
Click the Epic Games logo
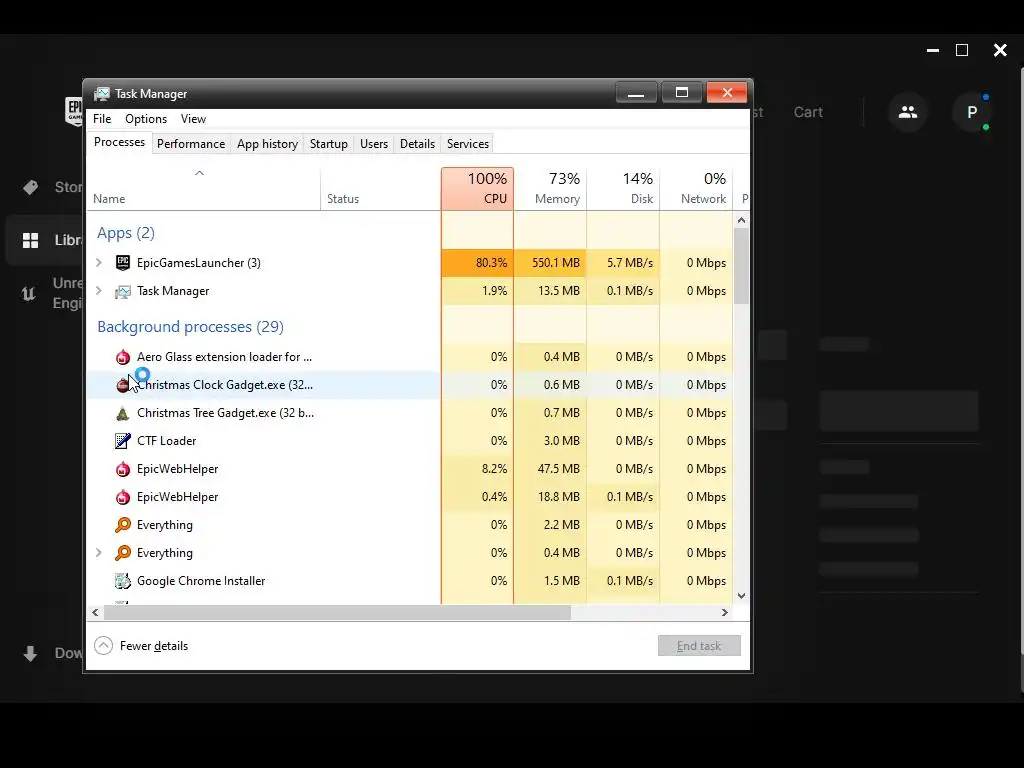(74, 111)
